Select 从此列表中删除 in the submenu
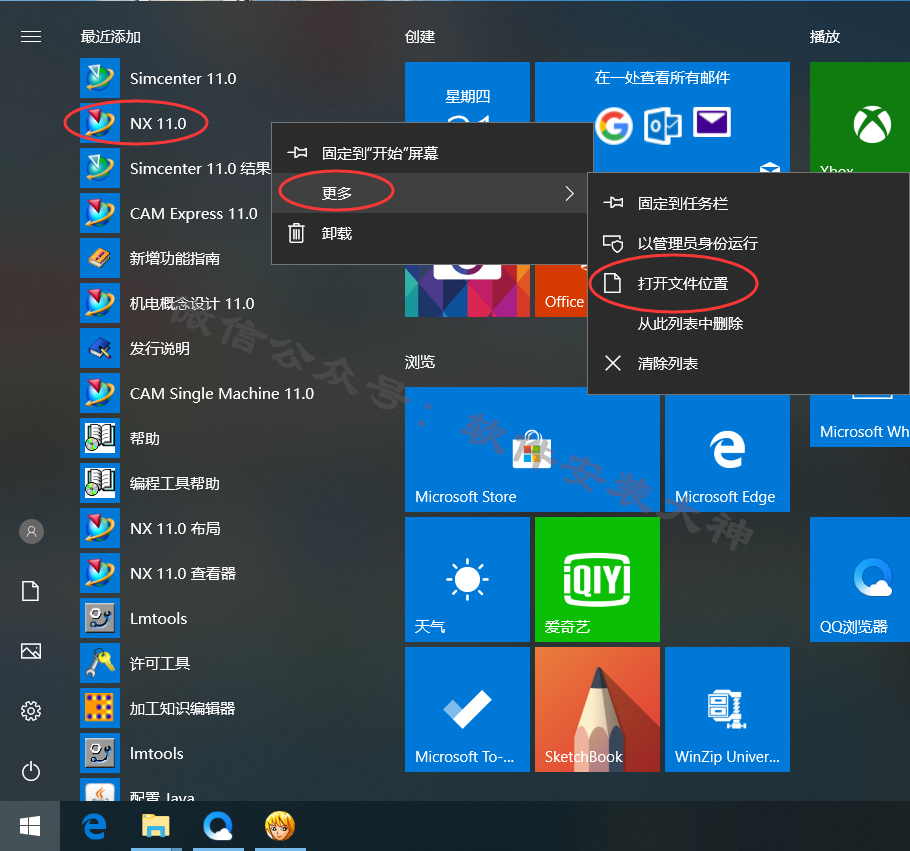The width and height of the screenshot is (910, 851). pos(748,323)
